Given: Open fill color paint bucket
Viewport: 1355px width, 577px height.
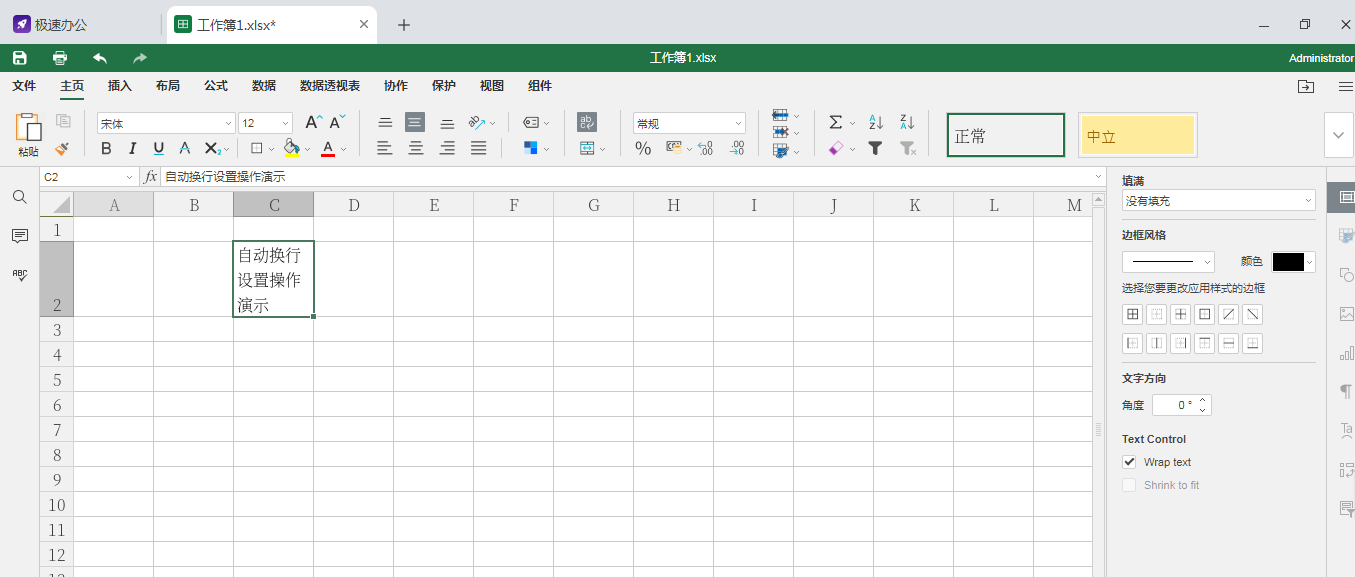Looking at the screenshot, I should (x=291, y=148).
